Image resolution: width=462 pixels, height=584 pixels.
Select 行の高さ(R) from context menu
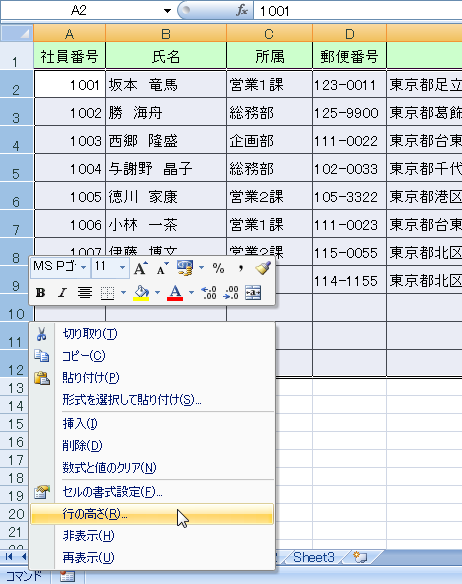click(x=152, y=514)
